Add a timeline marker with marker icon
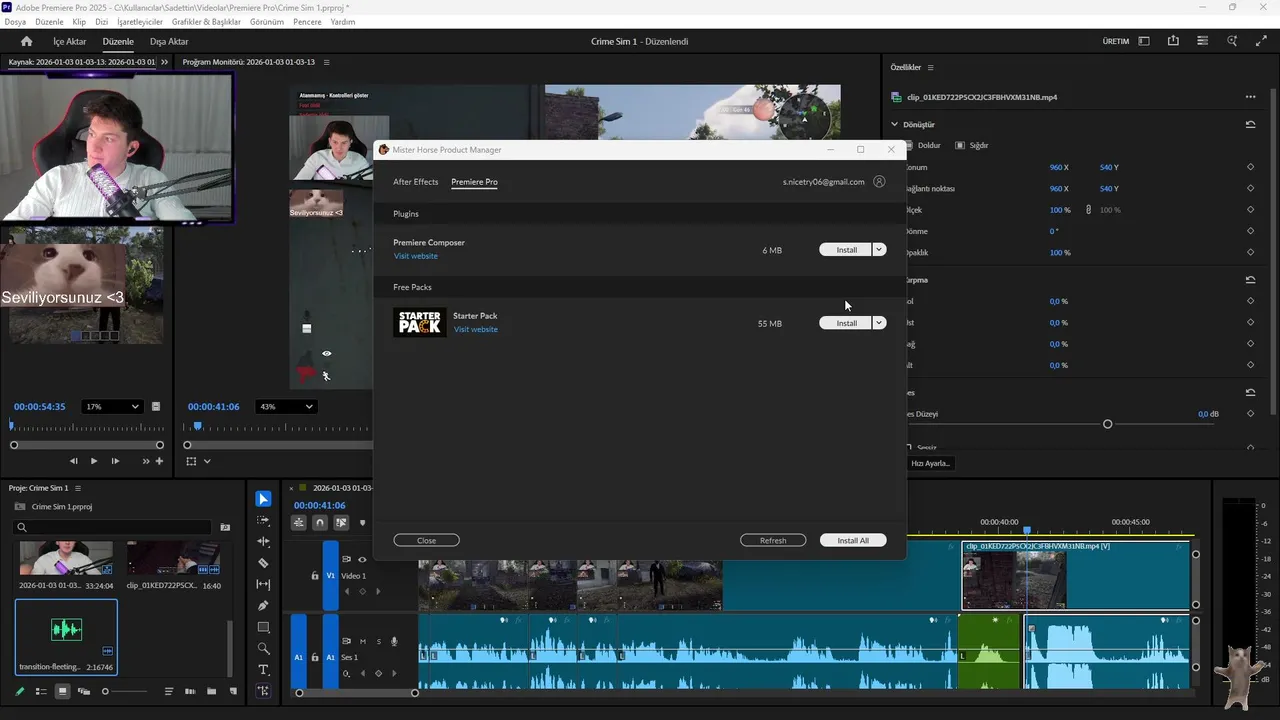 pos(363,522)
